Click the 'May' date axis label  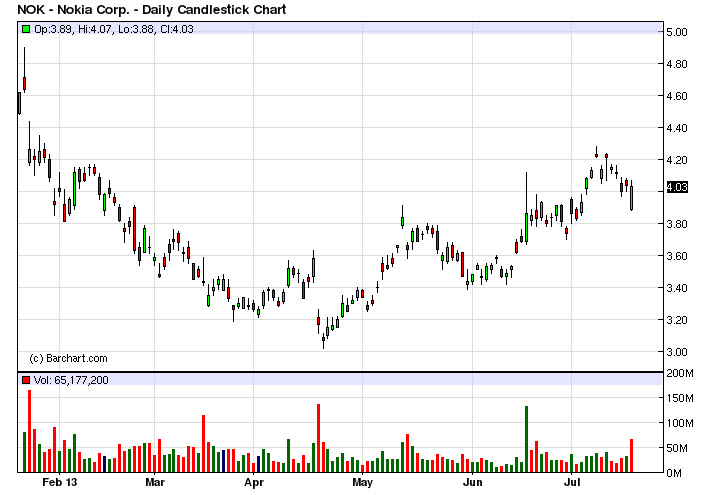(x=363, y=482)
